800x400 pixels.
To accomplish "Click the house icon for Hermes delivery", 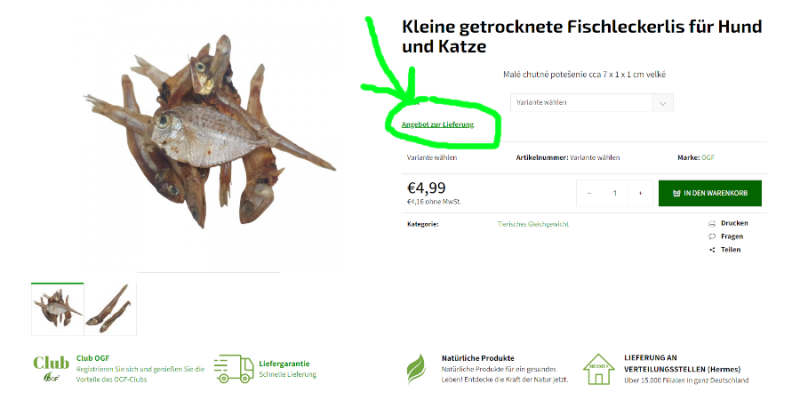I will coord(599,369).
